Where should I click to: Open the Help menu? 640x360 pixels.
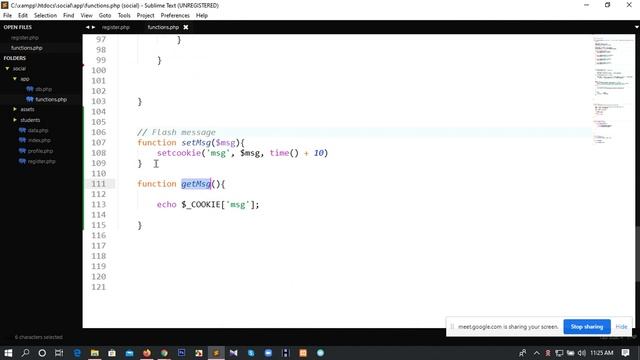point(202,16)
